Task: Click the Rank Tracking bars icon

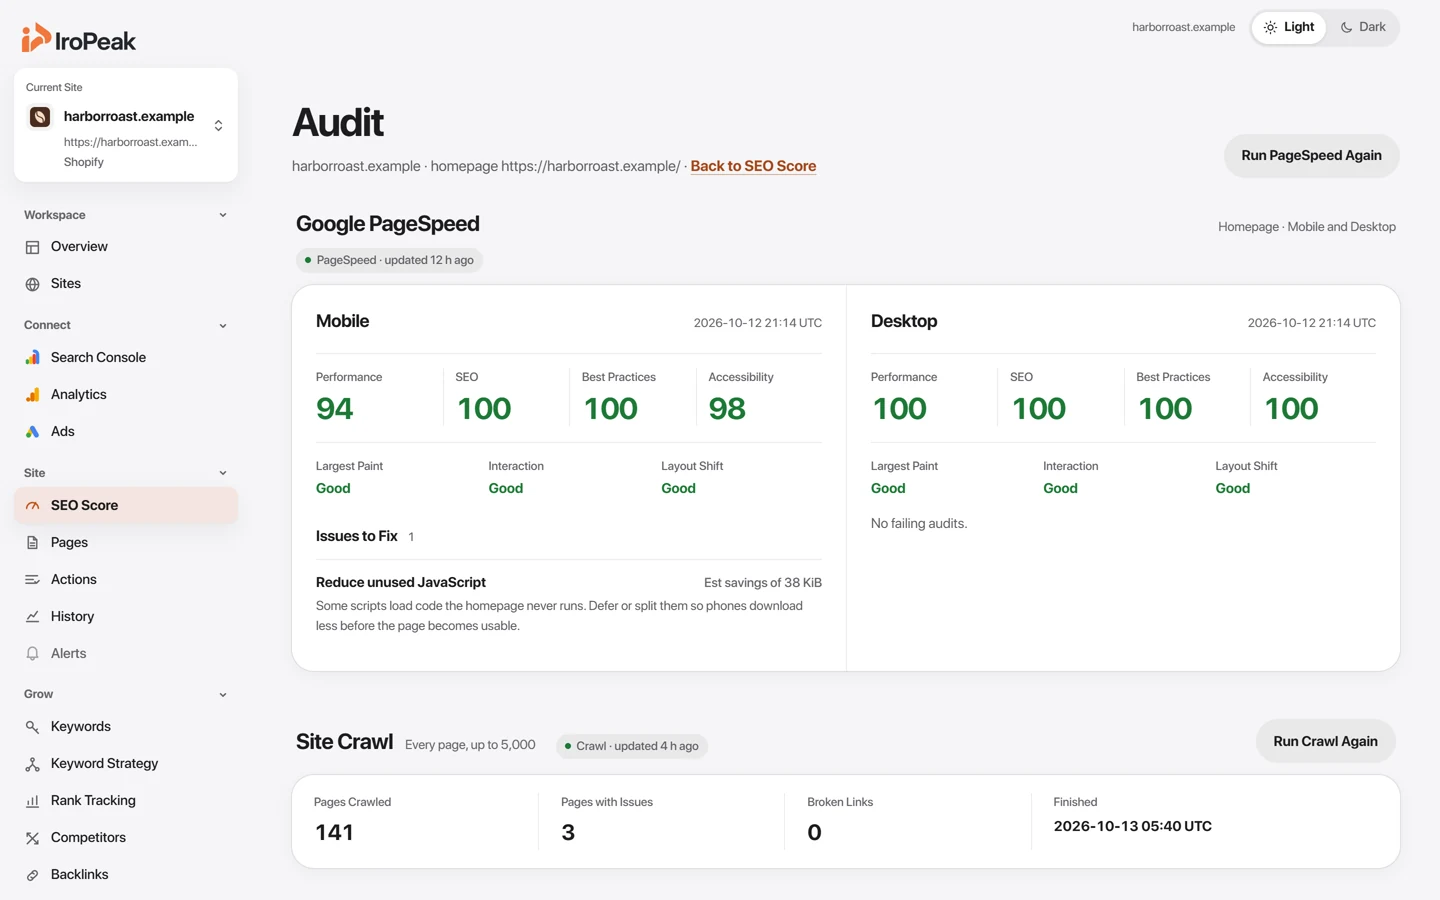Action: pyautogui.click(x=32, y=801)
